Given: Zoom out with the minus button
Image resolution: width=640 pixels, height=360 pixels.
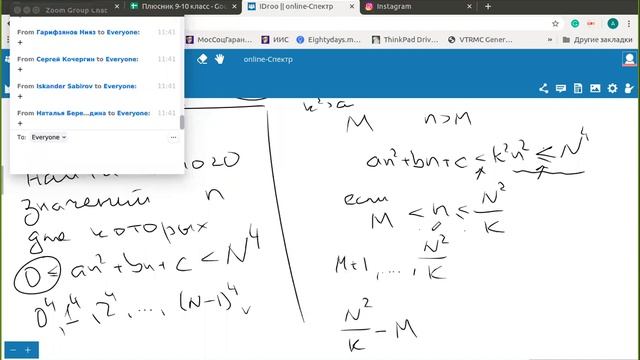Looking at the screenshot, I should click(13, 350).
